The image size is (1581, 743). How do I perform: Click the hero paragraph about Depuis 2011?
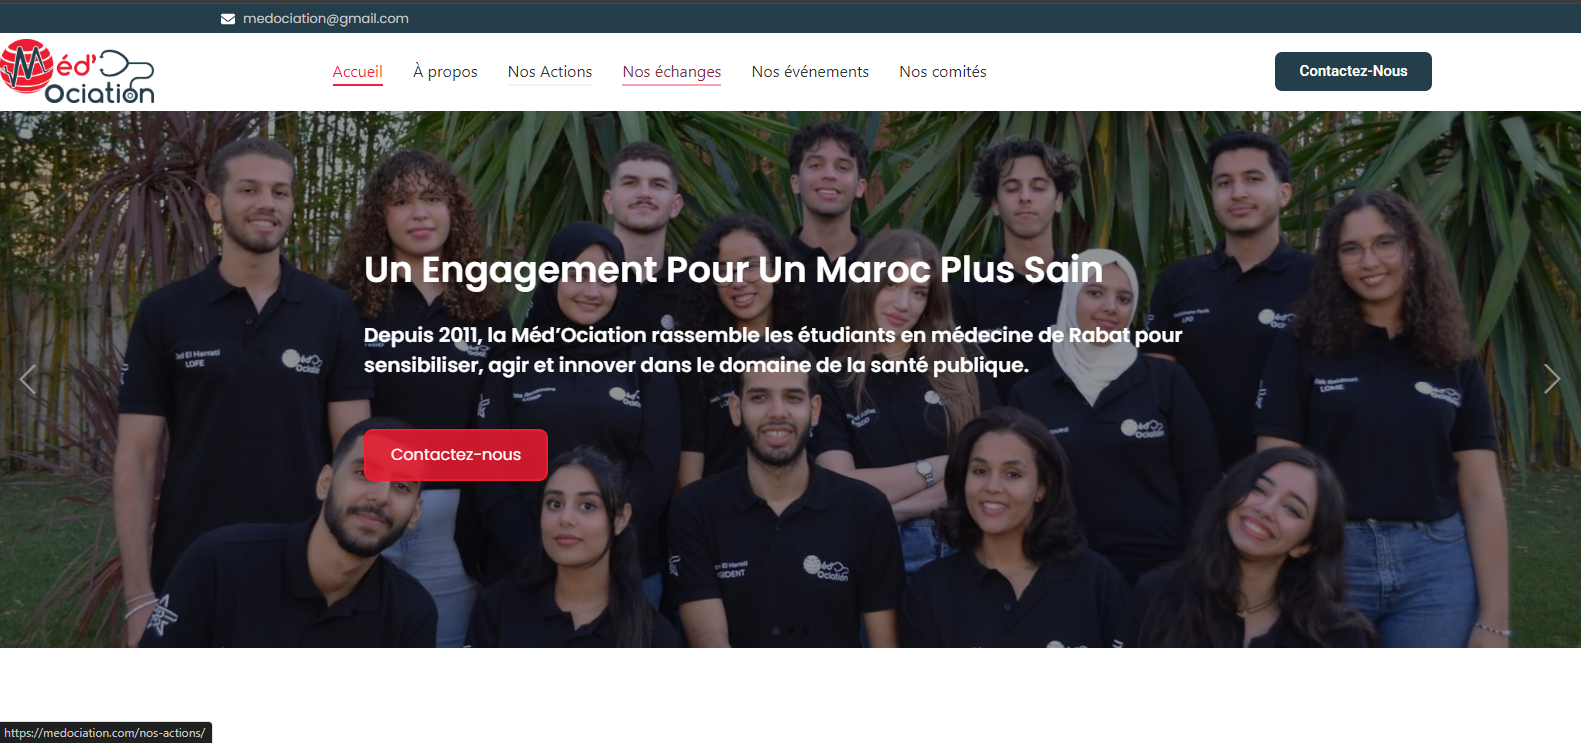773,350
